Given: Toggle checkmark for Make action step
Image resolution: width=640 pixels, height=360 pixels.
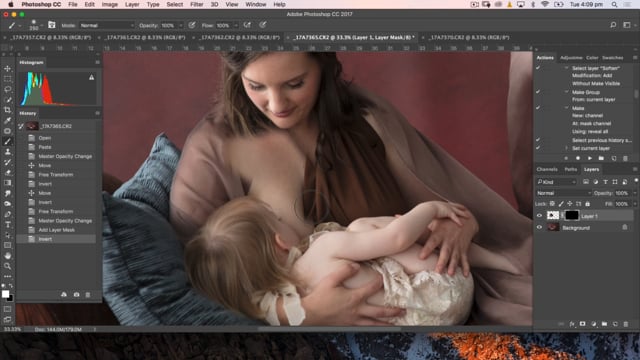Looking at the screenshot, I should [x=538, y=108].
